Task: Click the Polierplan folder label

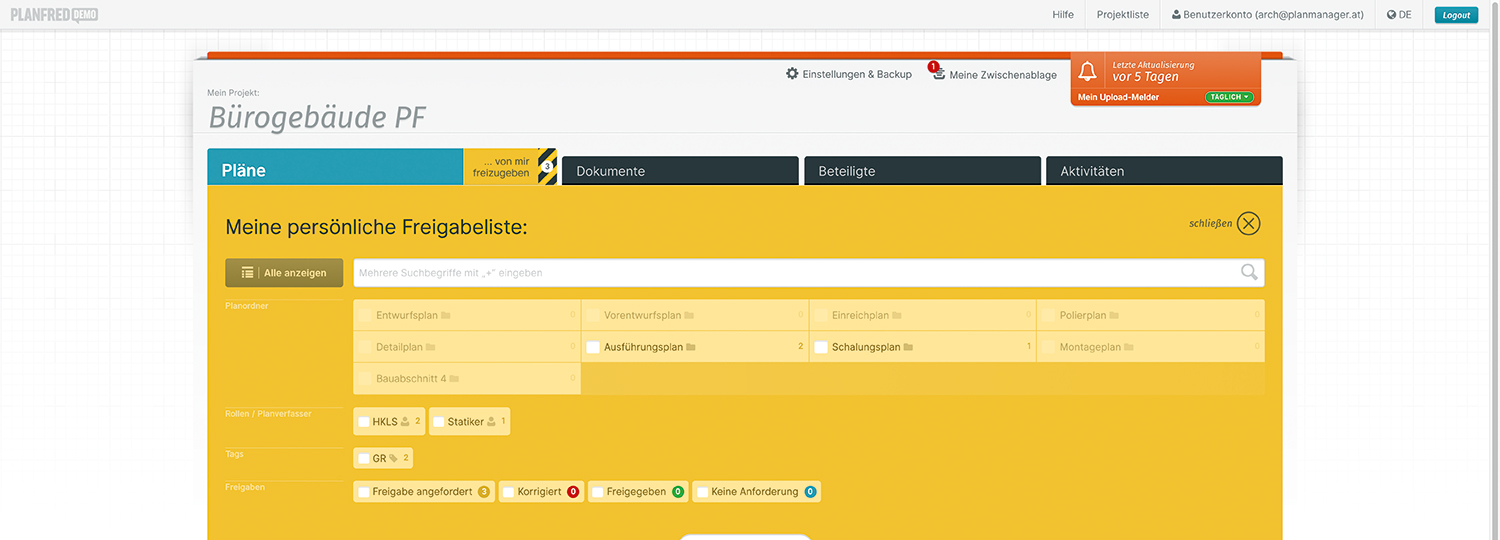Action: coord(1083,315)
